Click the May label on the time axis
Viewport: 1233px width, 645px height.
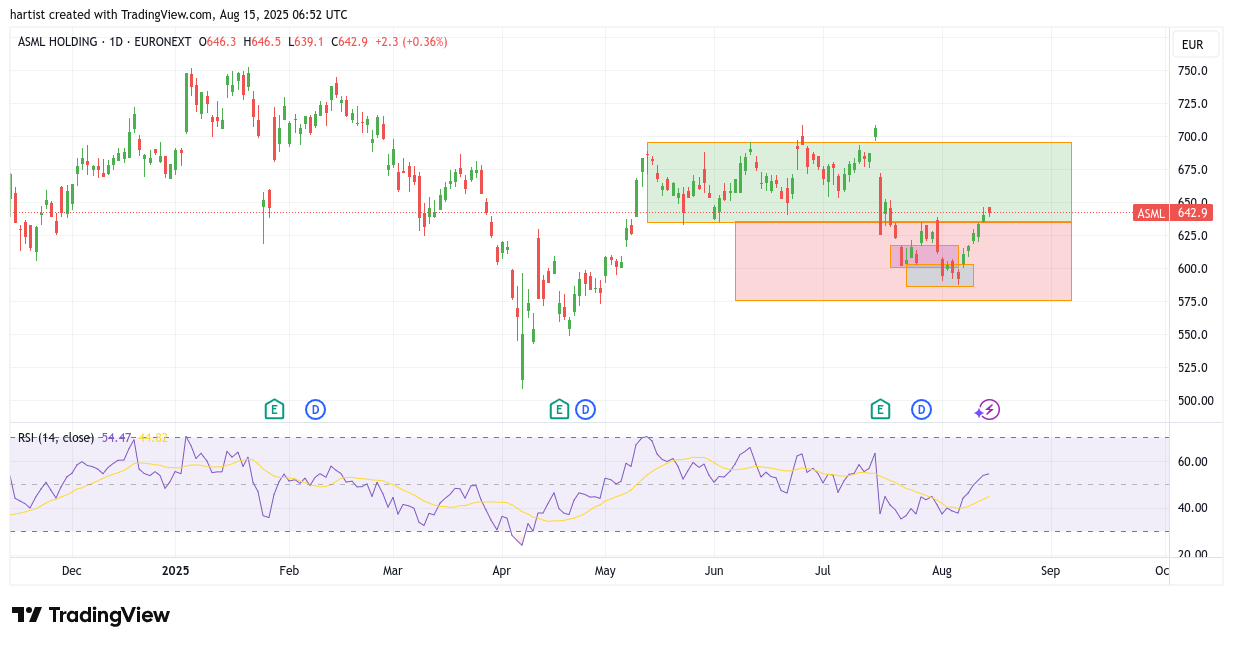click(x=605, y=571)
